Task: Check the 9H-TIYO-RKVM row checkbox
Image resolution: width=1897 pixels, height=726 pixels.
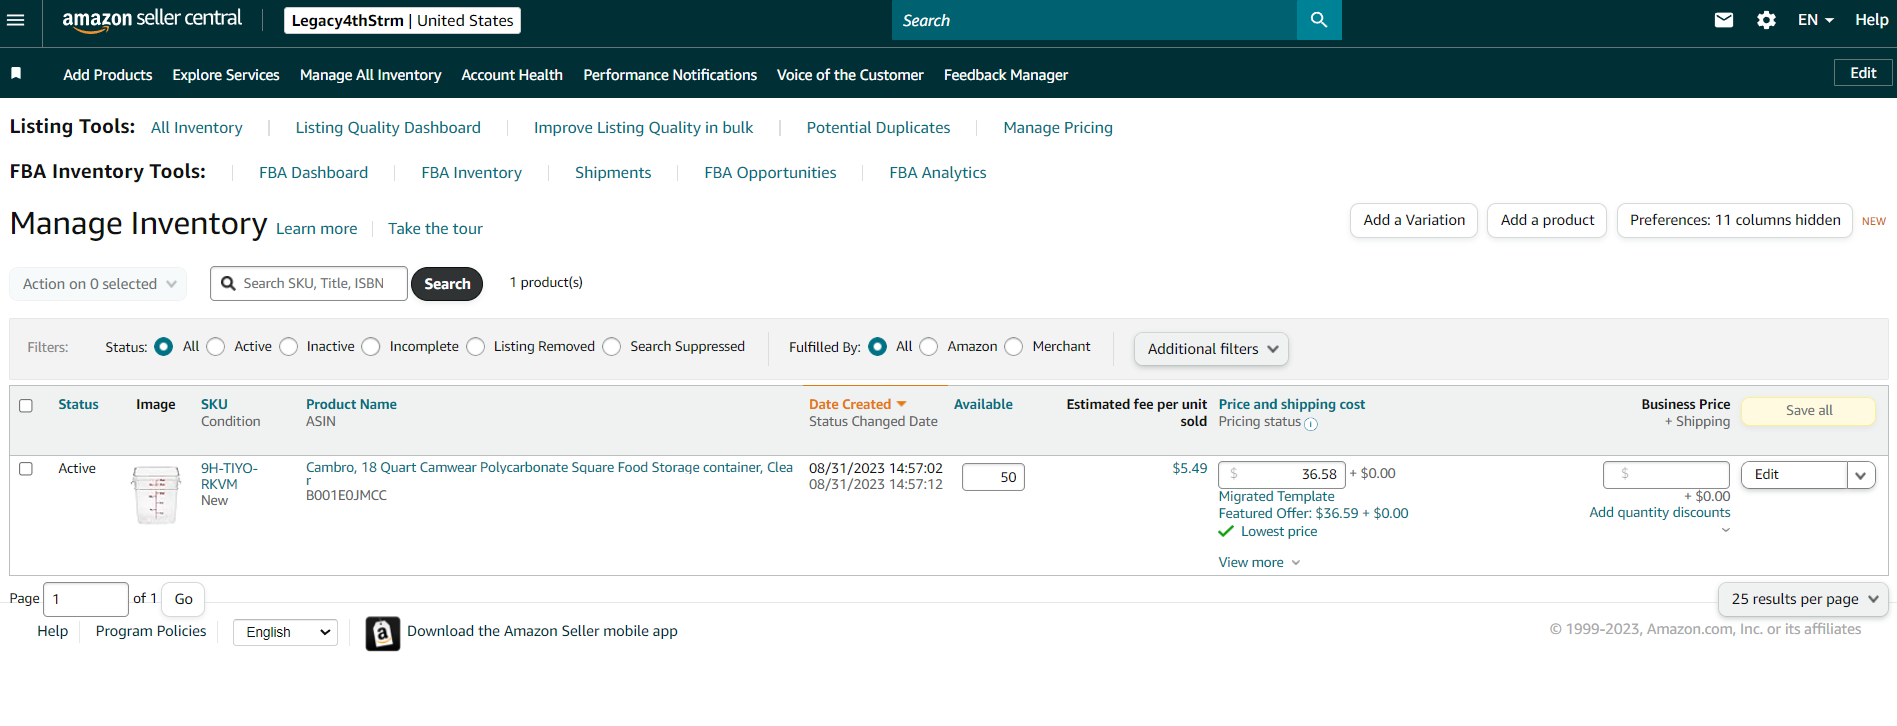Action: (26, 469)
